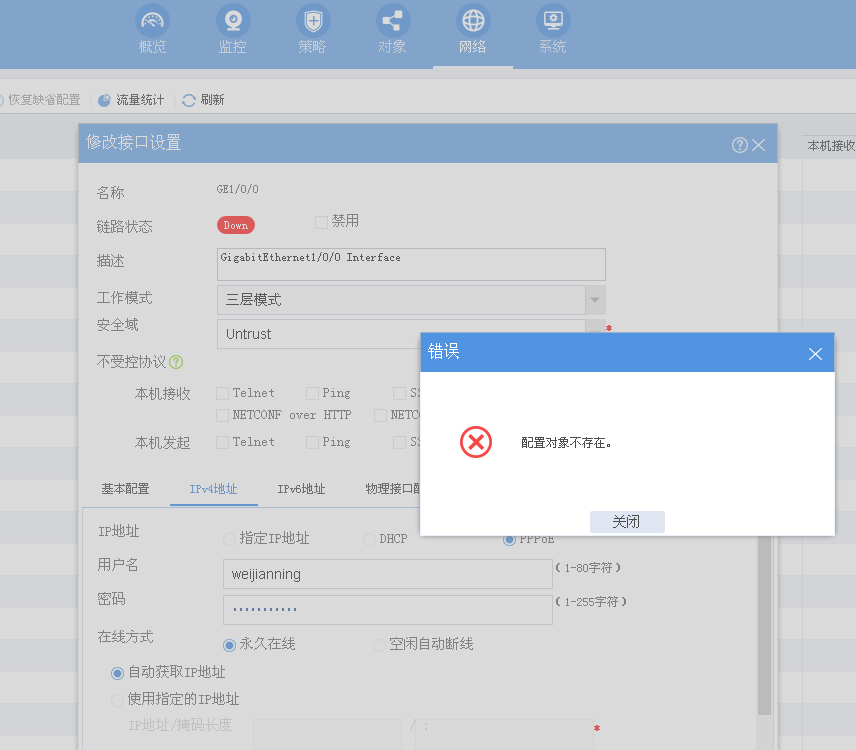Image resolution: width=856 pixels, height=750 pixels.
Task: Click the red error icon in dialog
Action: [x=475, y=442]
